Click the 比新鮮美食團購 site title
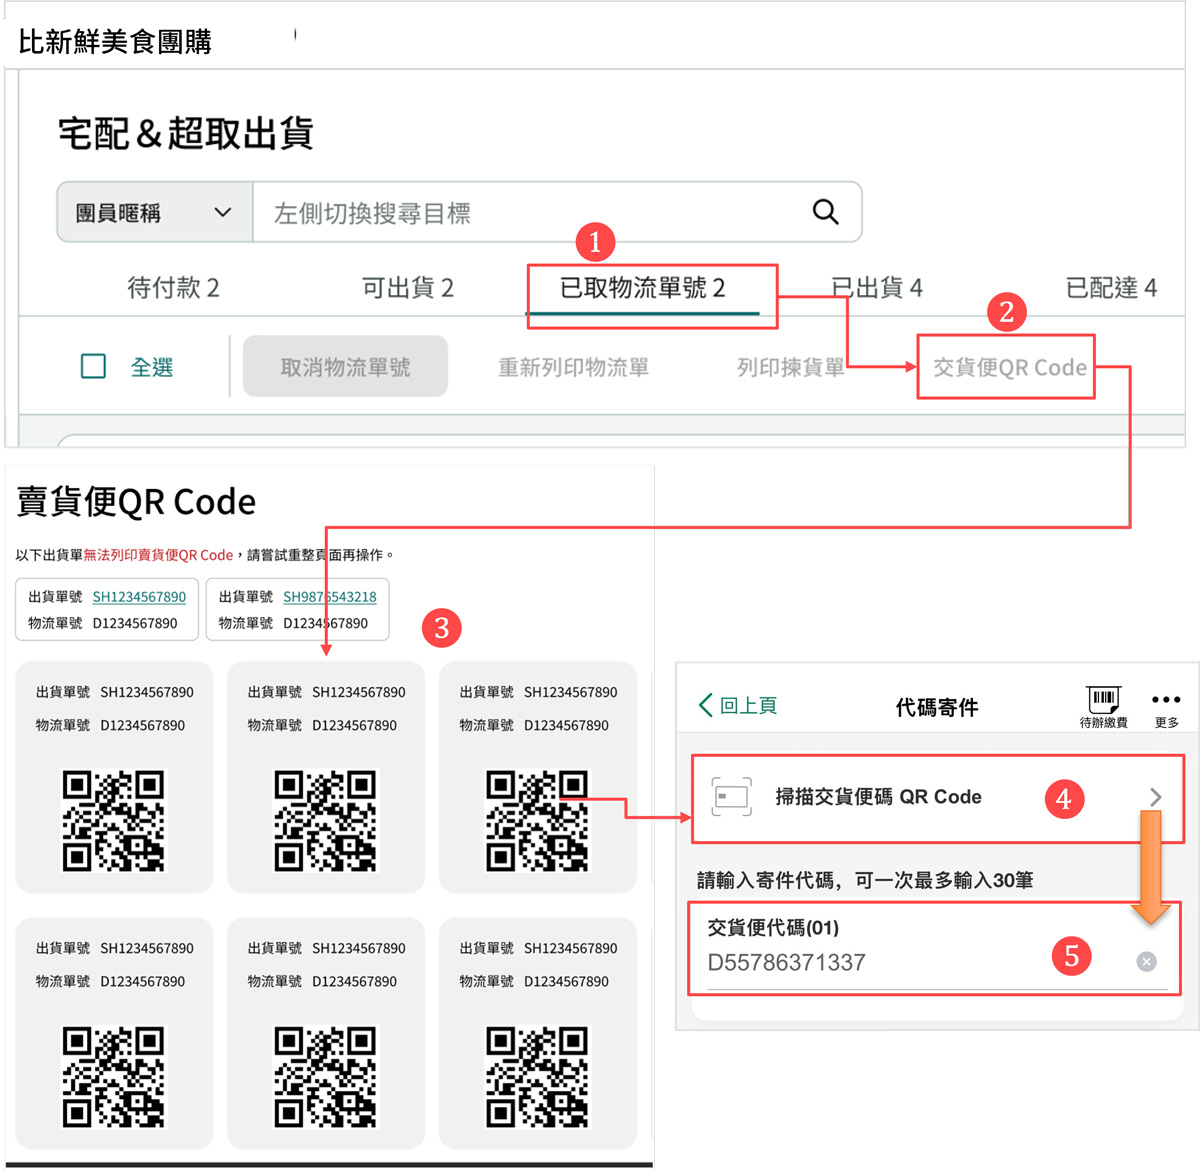 [x=115, y=41]
